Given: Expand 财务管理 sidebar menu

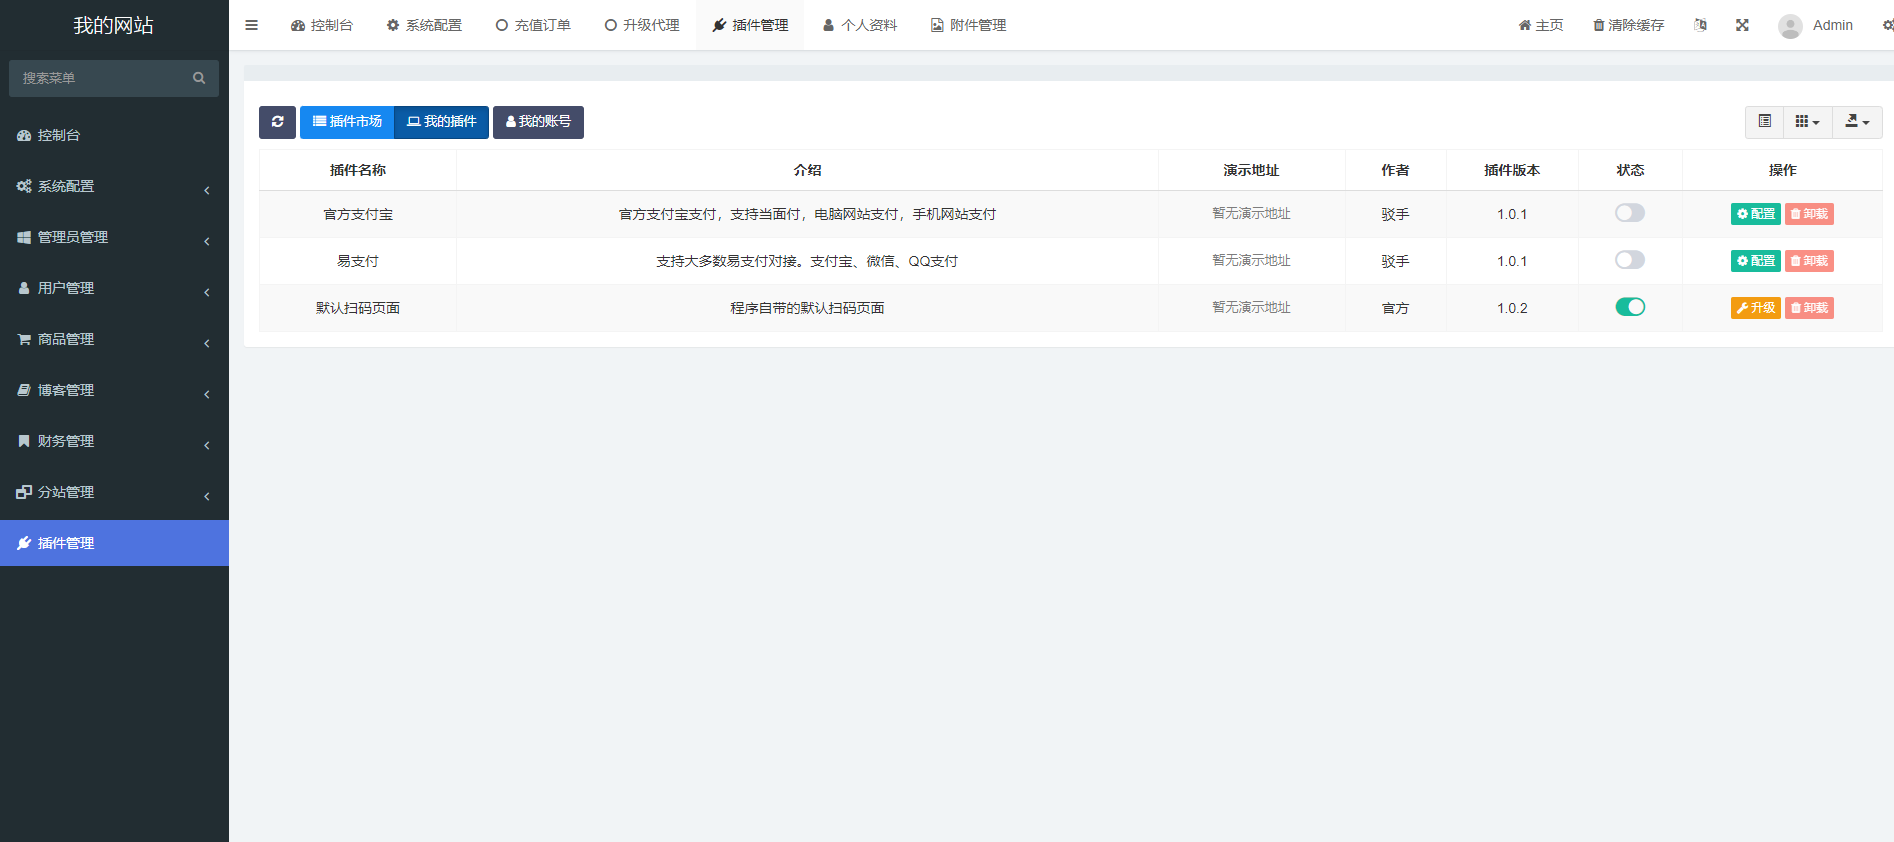Looking at the screenshot, I should coord(114,441).
